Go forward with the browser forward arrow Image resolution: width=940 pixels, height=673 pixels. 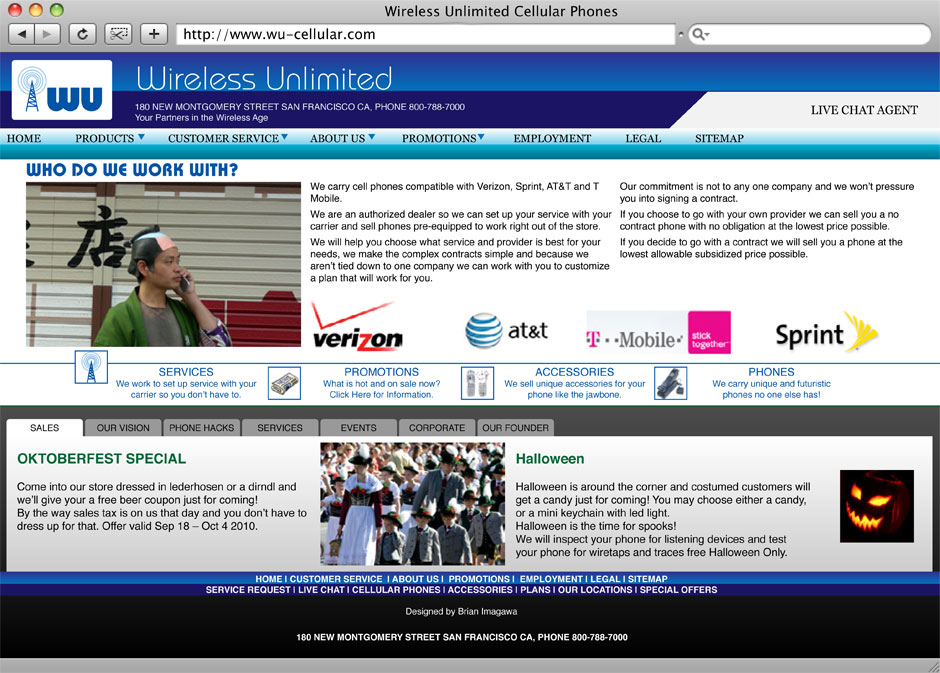(x=47, y=34)
